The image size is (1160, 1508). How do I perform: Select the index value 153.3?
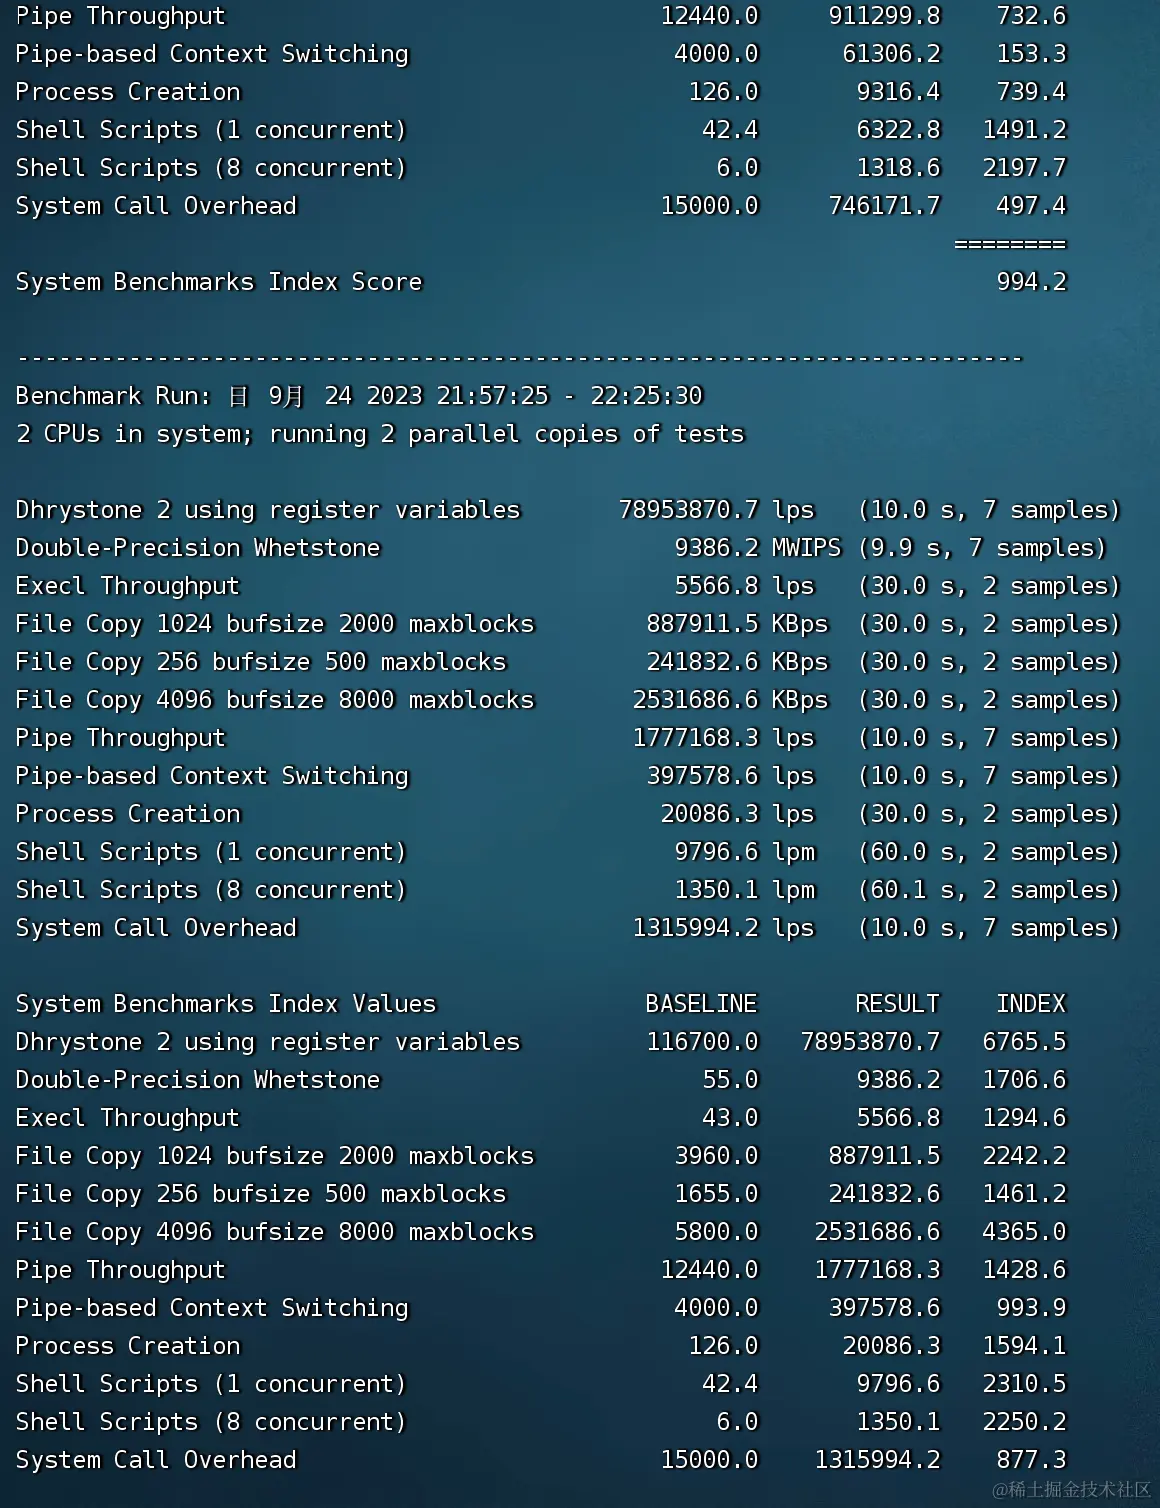click(1031, 54)
